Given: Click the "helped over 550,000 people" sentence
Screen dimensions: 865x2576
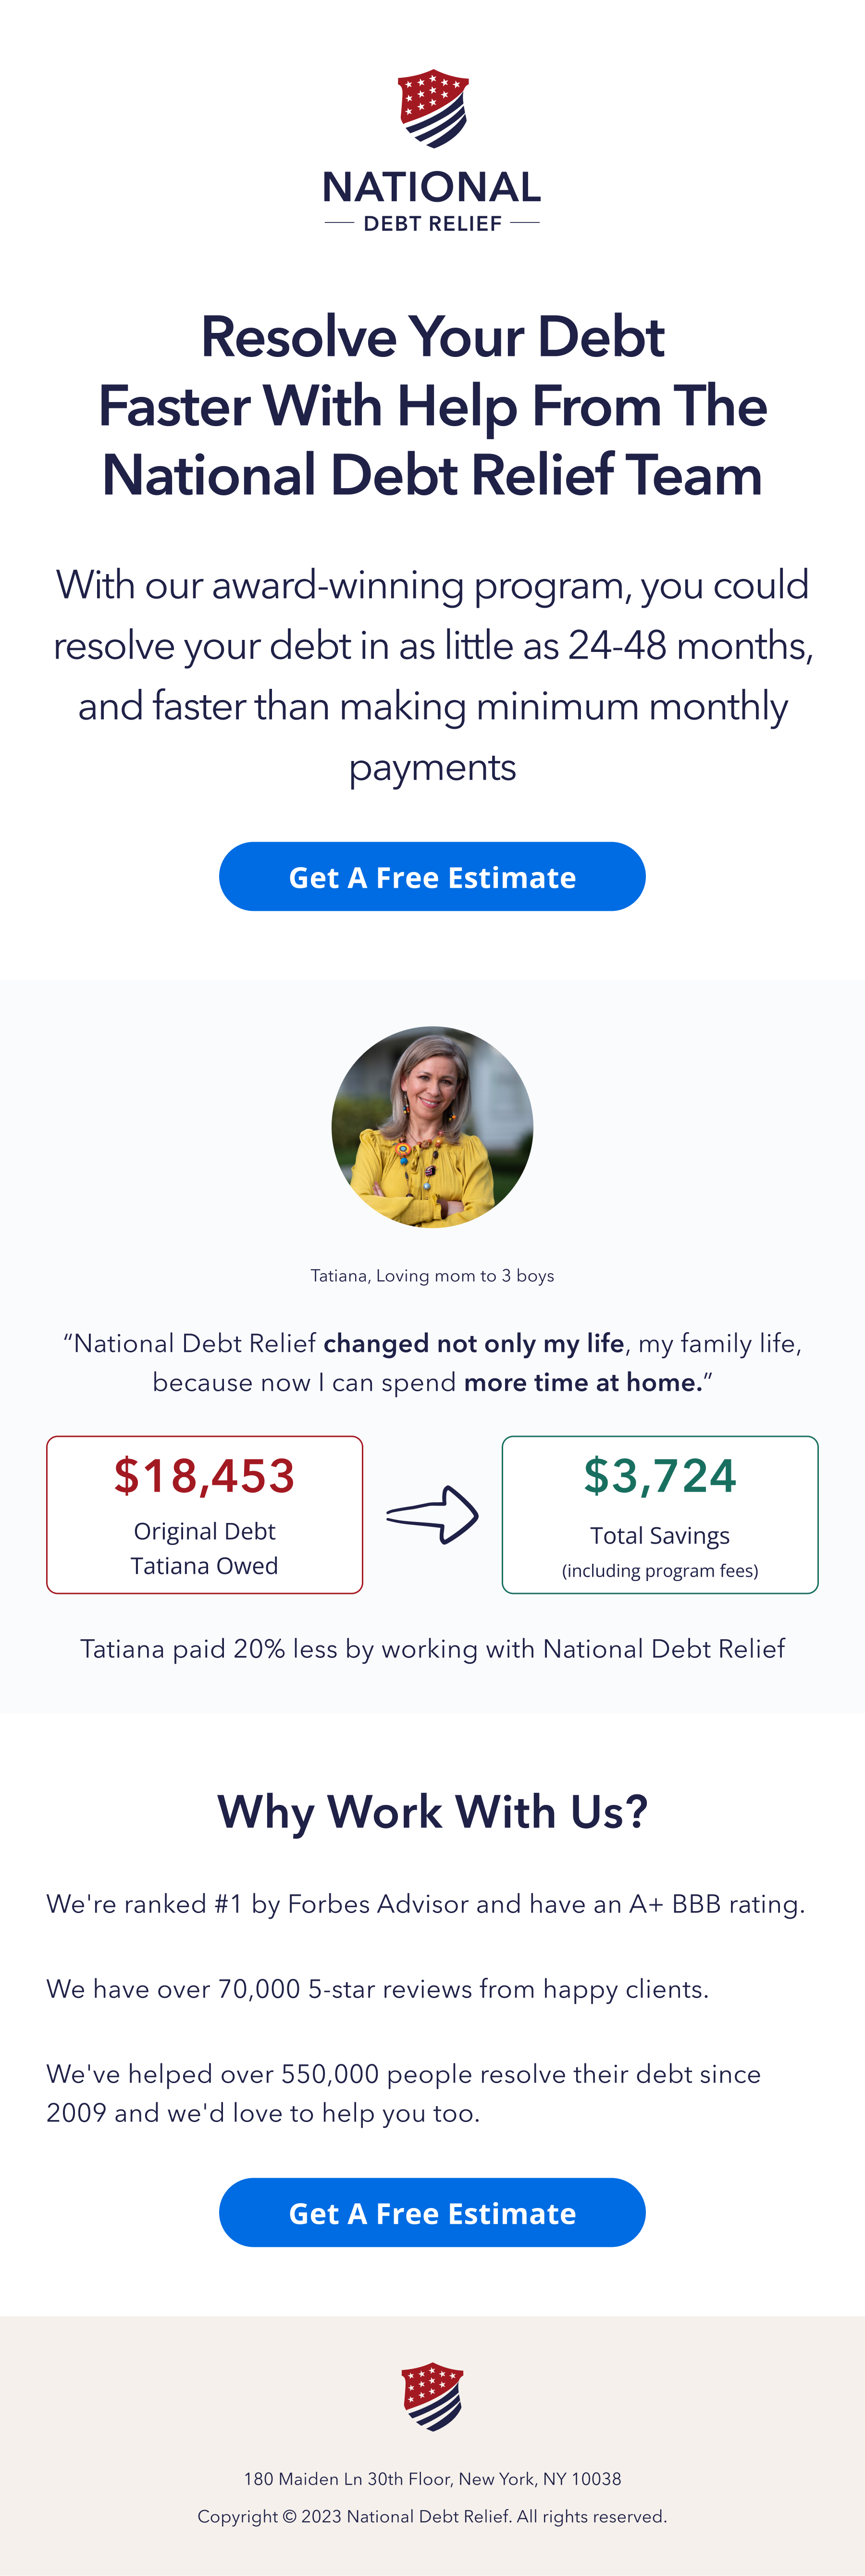Looking at the screenshot, I should (x=403, y=2093).
